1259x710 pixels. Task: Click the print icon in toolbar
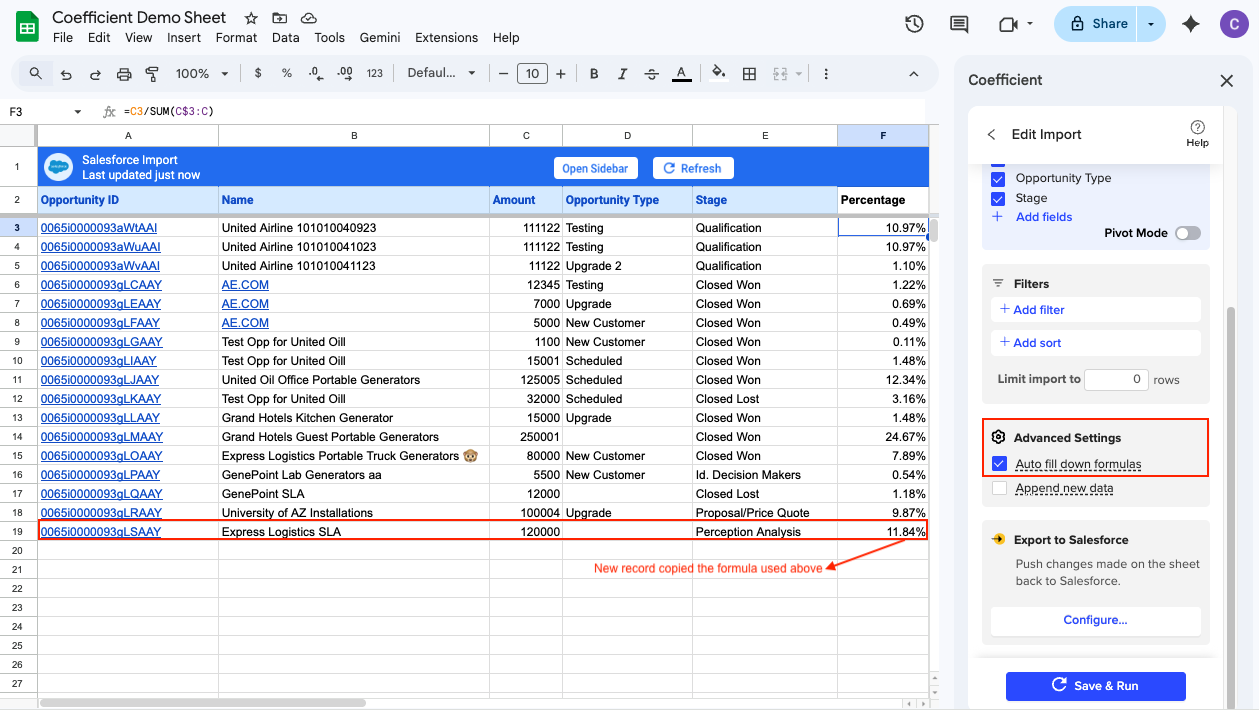pos(124,74)
